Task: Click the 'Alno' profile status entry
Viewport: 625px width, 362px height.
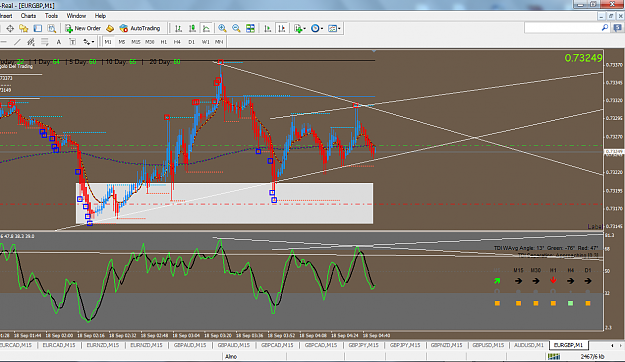Action: point(231,356)
